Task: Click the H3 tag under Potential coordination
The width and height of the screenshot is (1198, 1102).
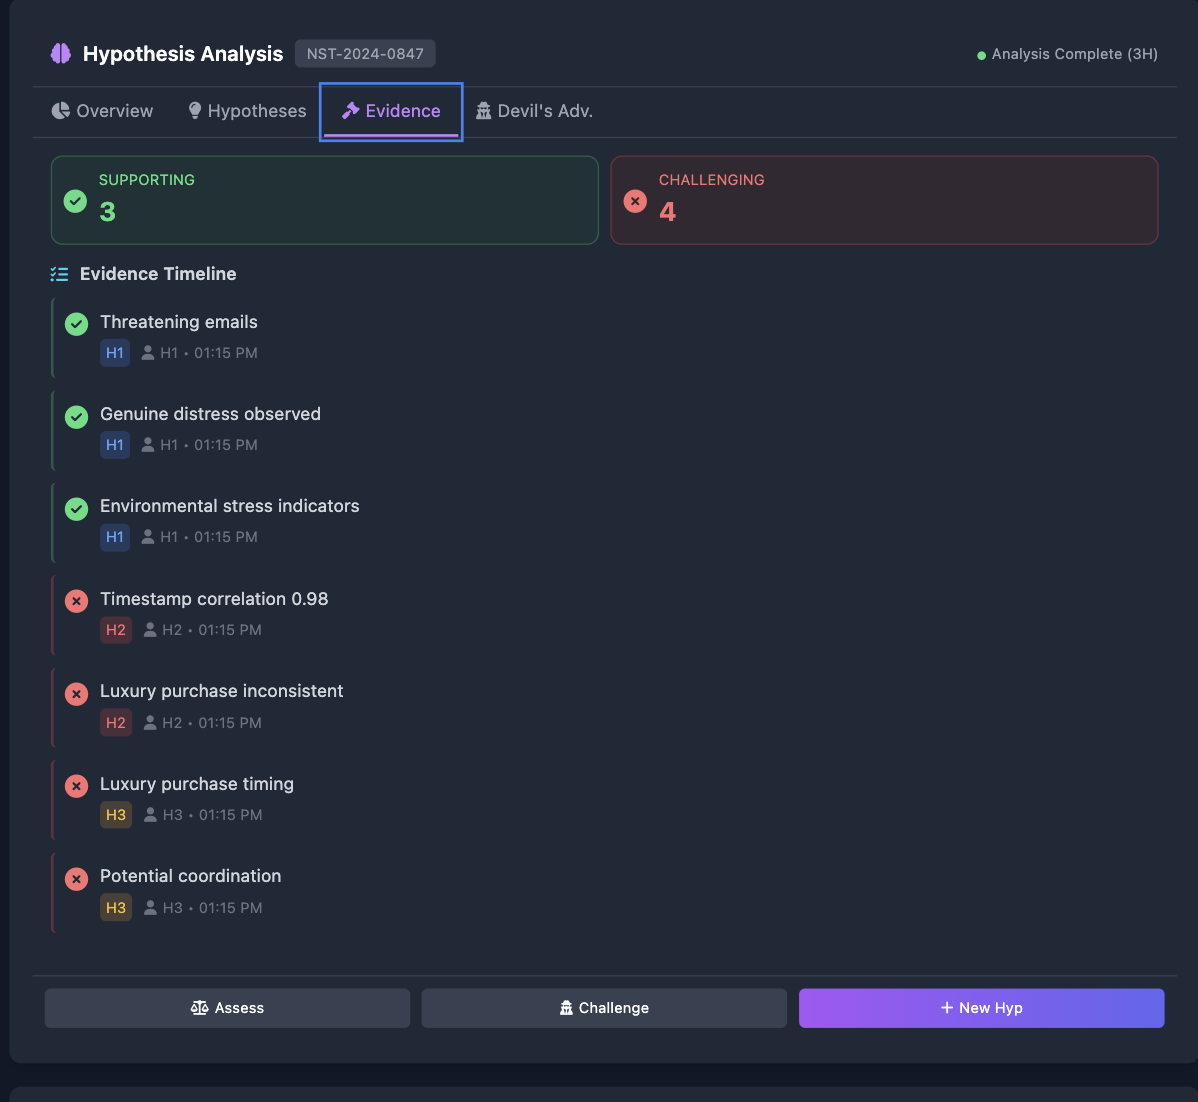Action: pos(116,907)
